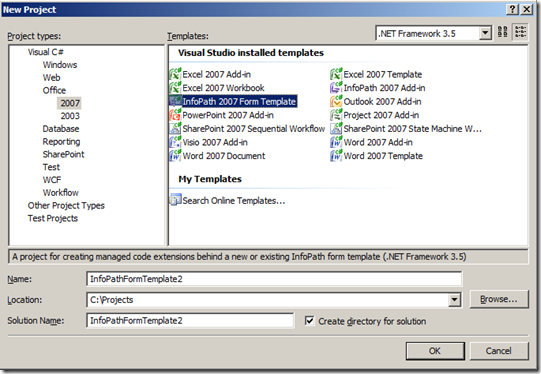
Task: Select the PowerPoint 2007 Add-in template icon
Action: [x=175, y=115]
